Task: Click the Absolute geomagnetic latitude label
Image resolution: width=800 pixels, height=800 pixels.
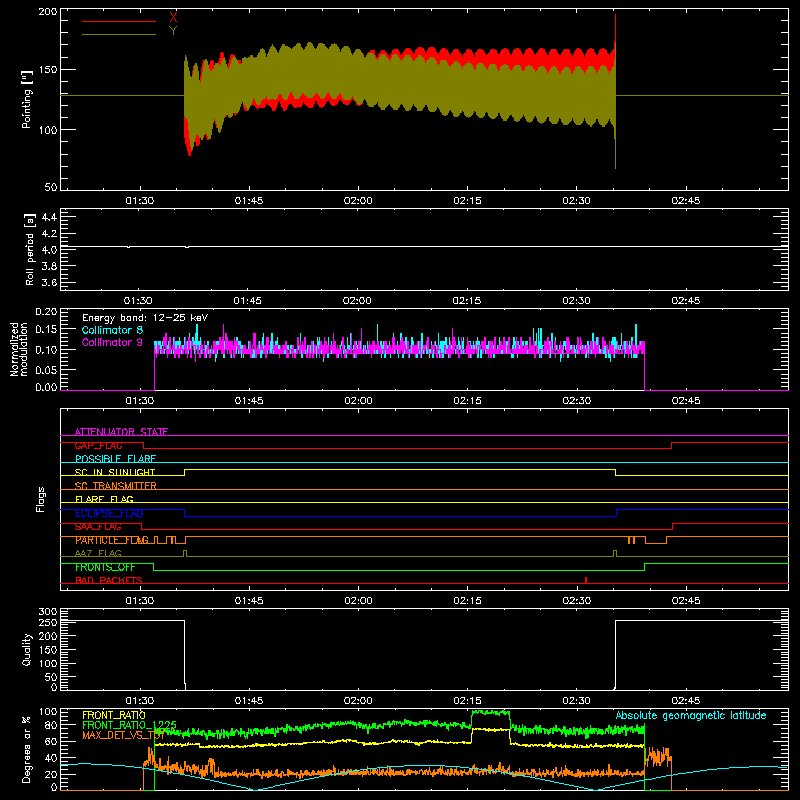Action: [x=691, y=715]
